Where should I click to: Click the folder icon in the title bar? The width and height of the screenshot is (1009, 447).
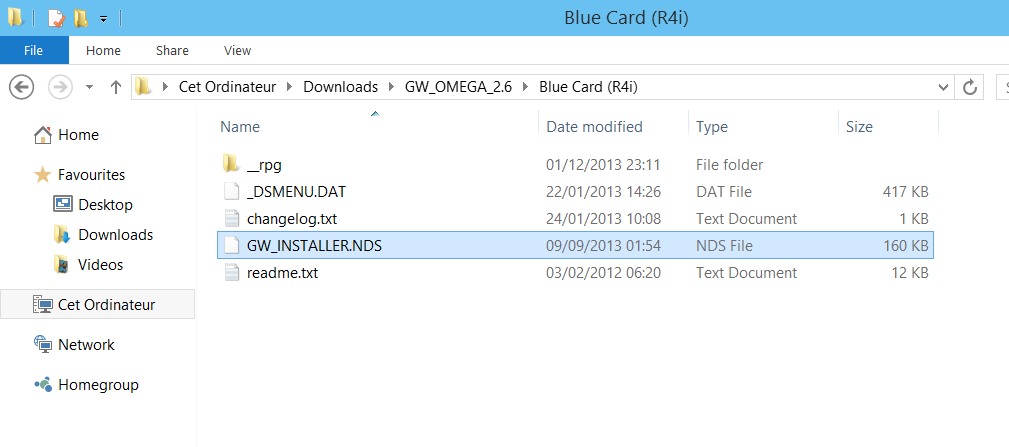[15, 18]
